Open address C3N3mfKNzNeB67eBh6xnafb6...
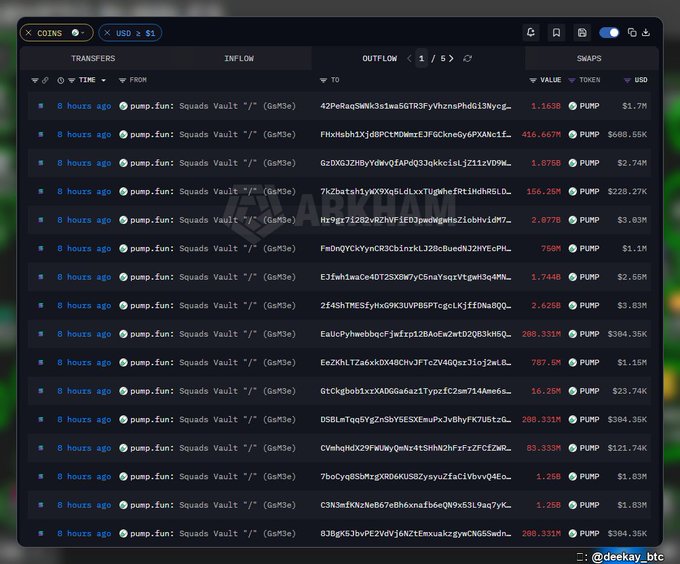The height and width of the screenshot is (564, 680). point(415,505)
